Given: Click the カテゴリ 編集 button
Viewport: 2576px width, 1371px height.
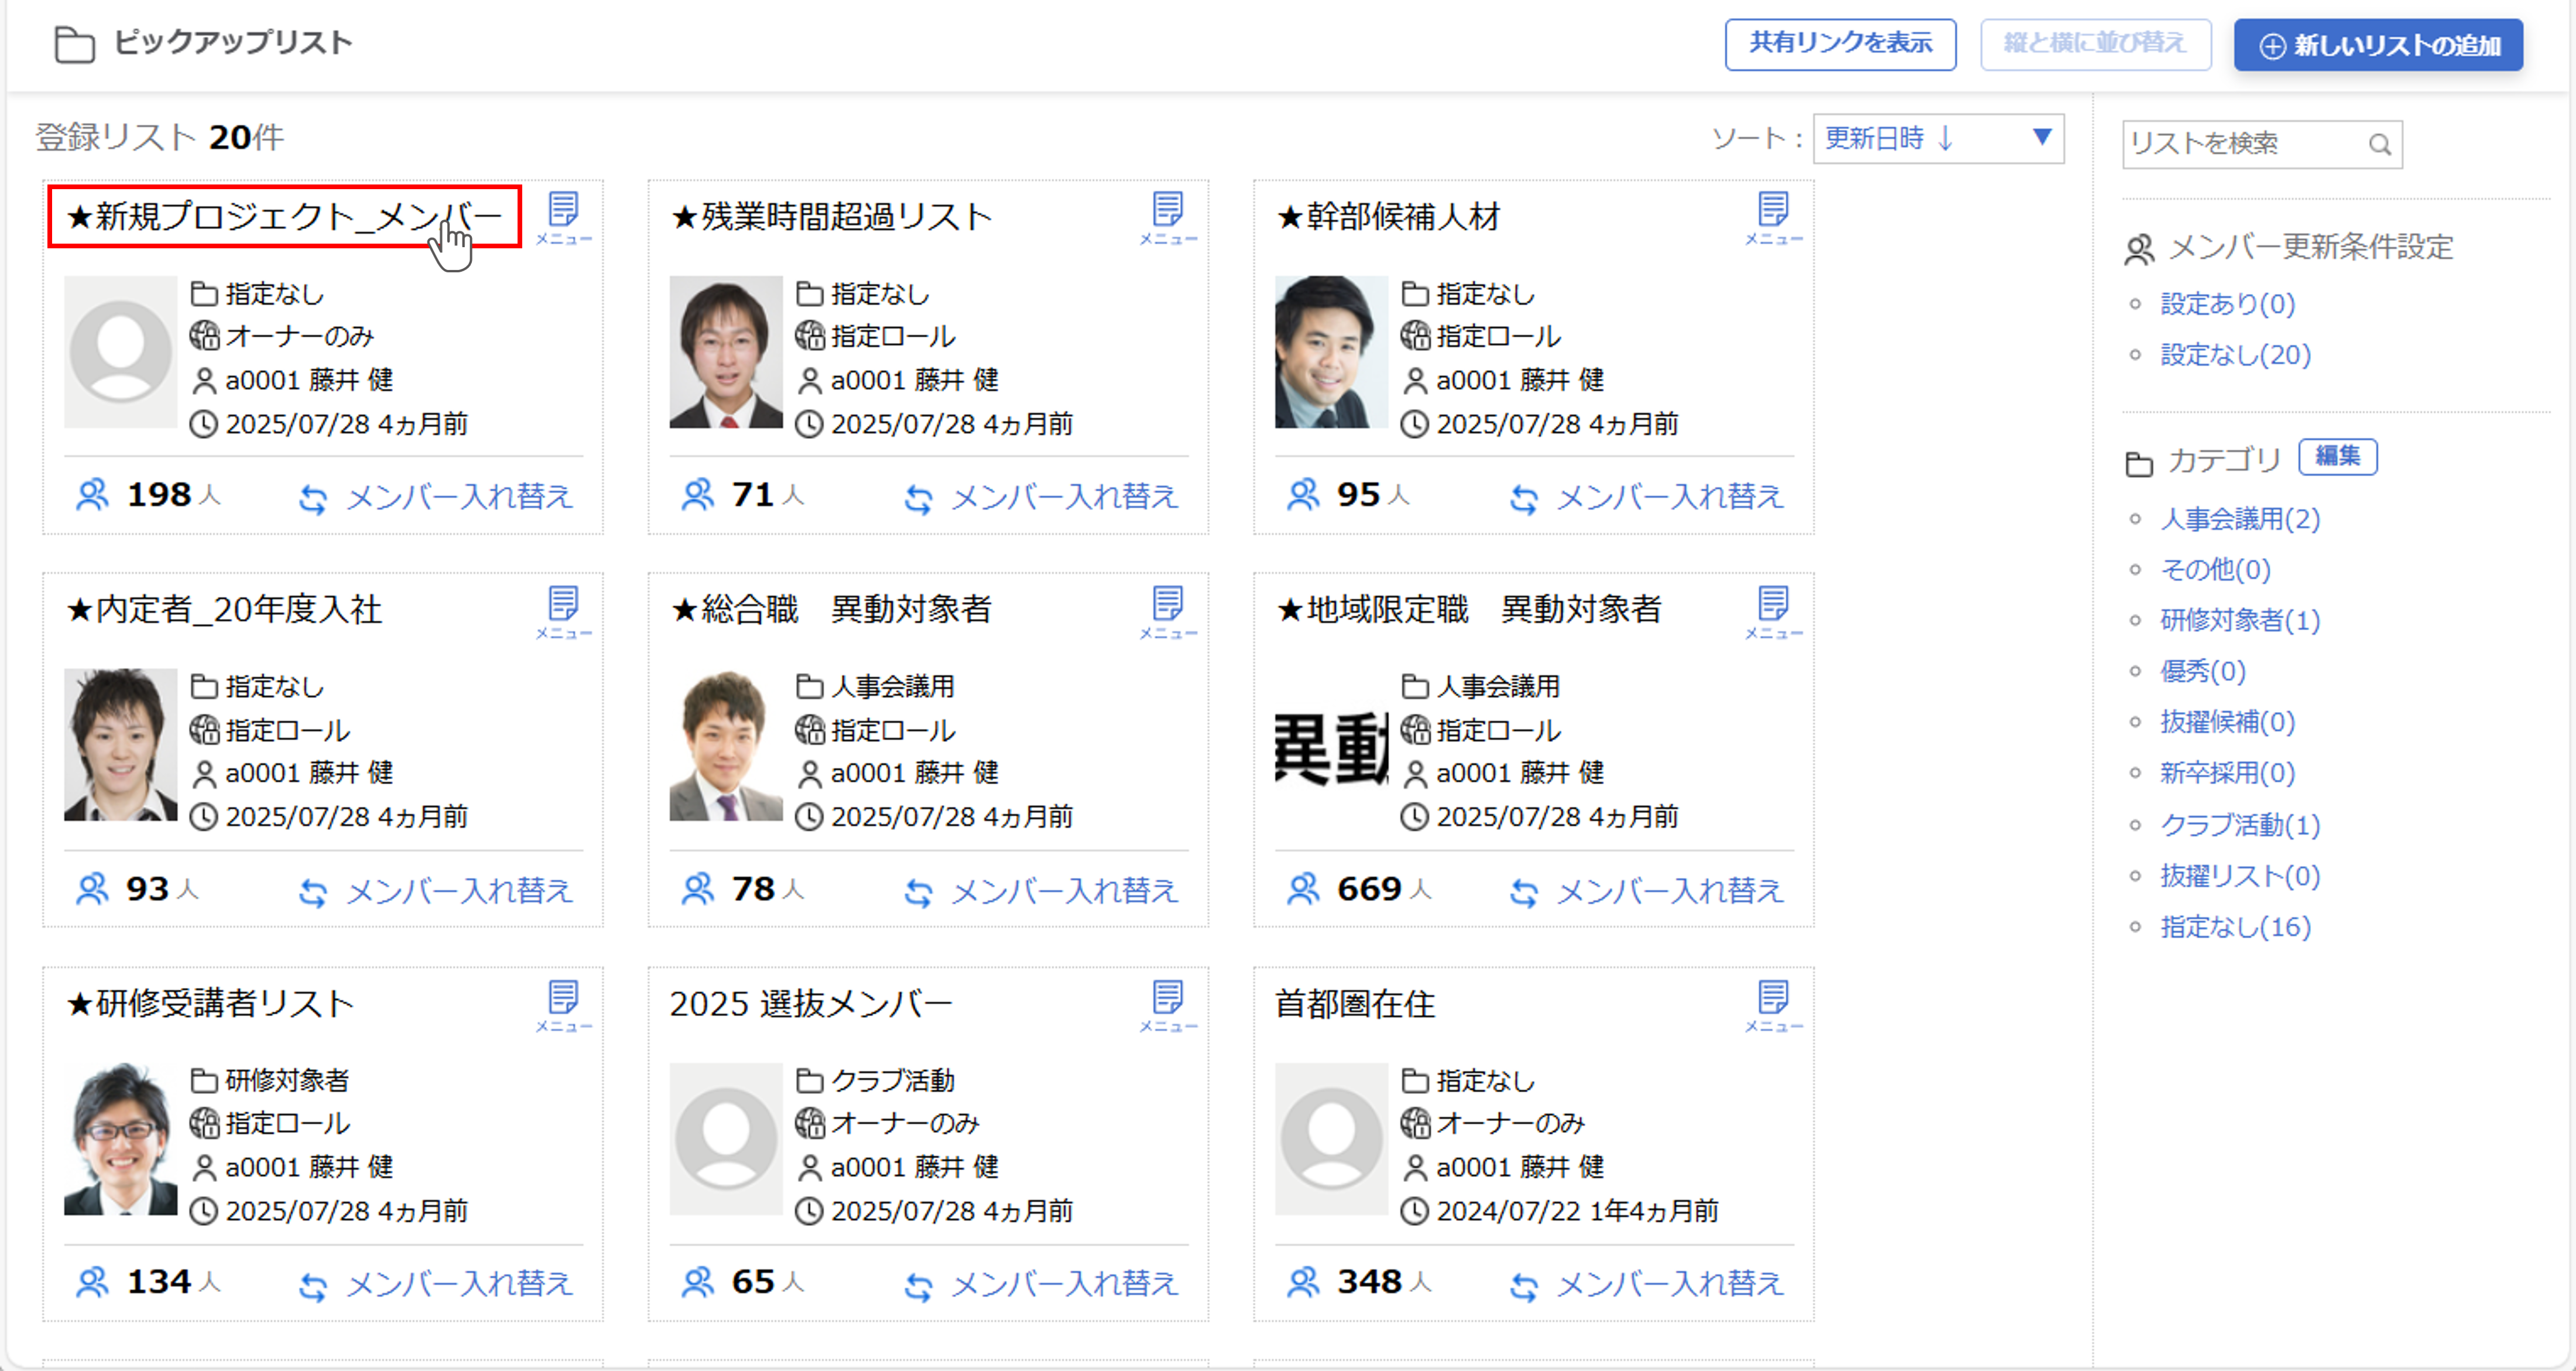Looking at the screenshot, I should 2337,457.
